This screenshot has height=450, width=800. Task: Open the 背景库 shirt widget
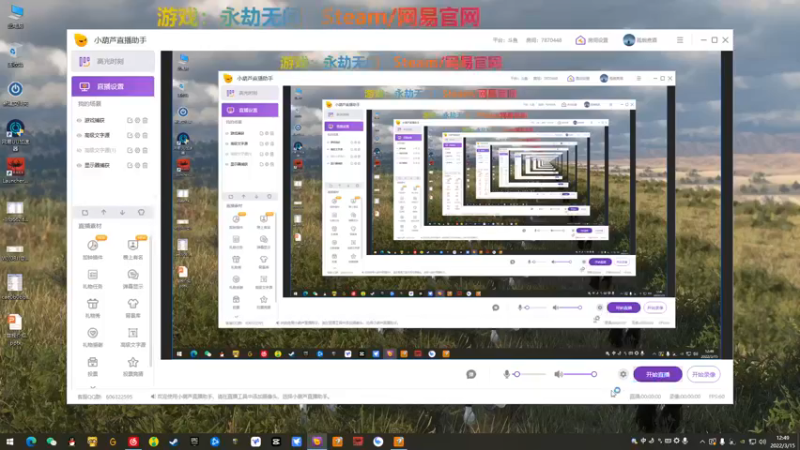coord(133,308)
